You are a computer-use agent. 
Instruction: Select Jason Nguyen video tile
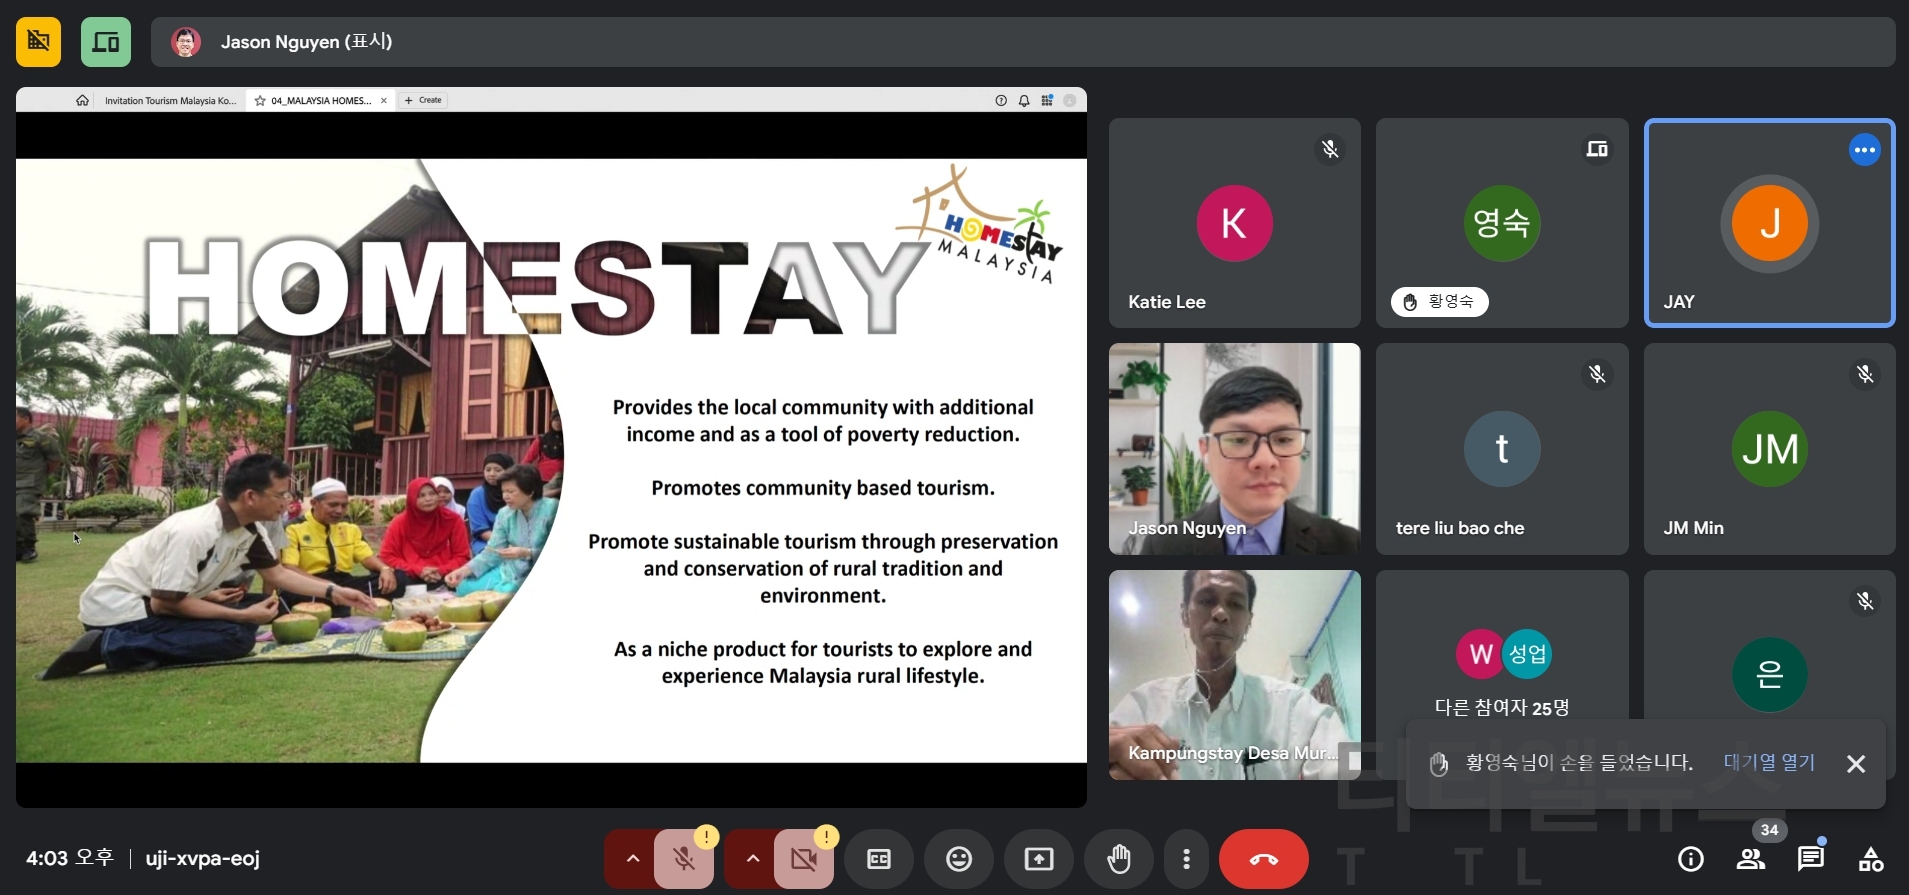click(1235, 449)
